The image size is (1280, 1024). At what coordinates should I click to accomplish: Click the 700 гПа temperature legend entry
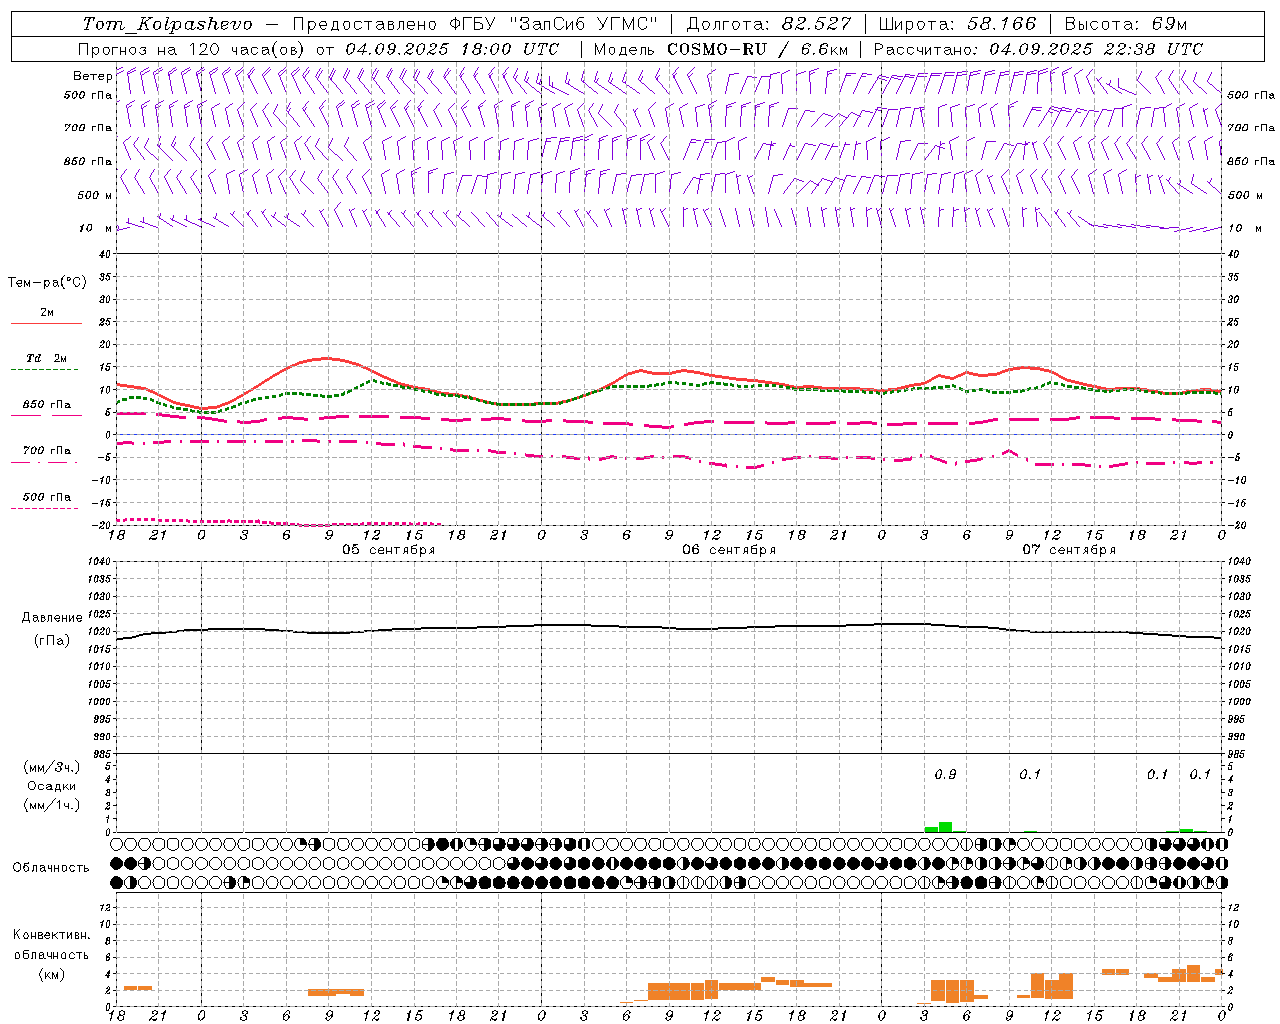47,450
